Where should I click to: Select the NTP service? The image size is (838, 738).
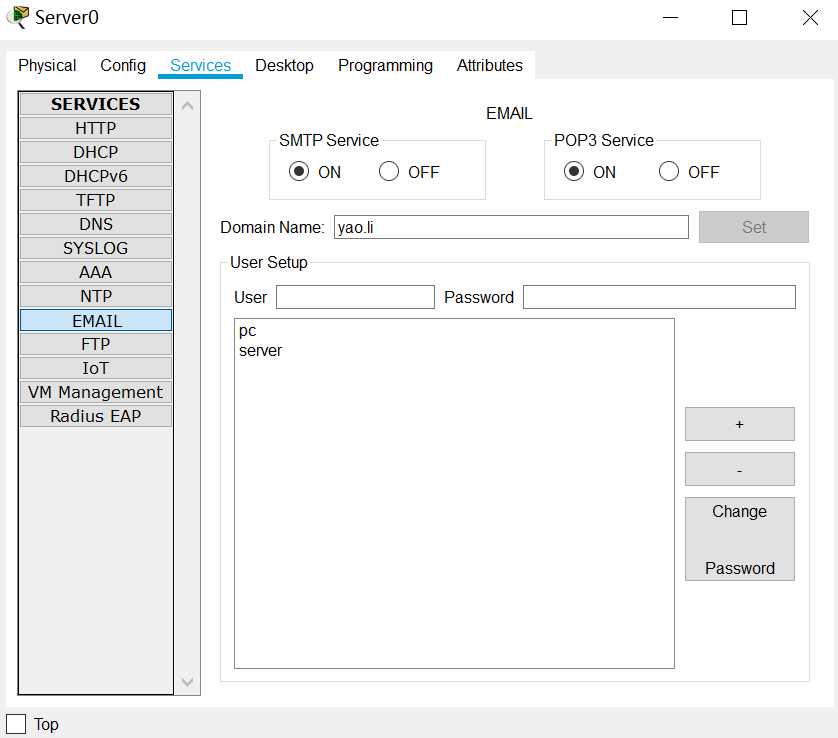point(96,297)
